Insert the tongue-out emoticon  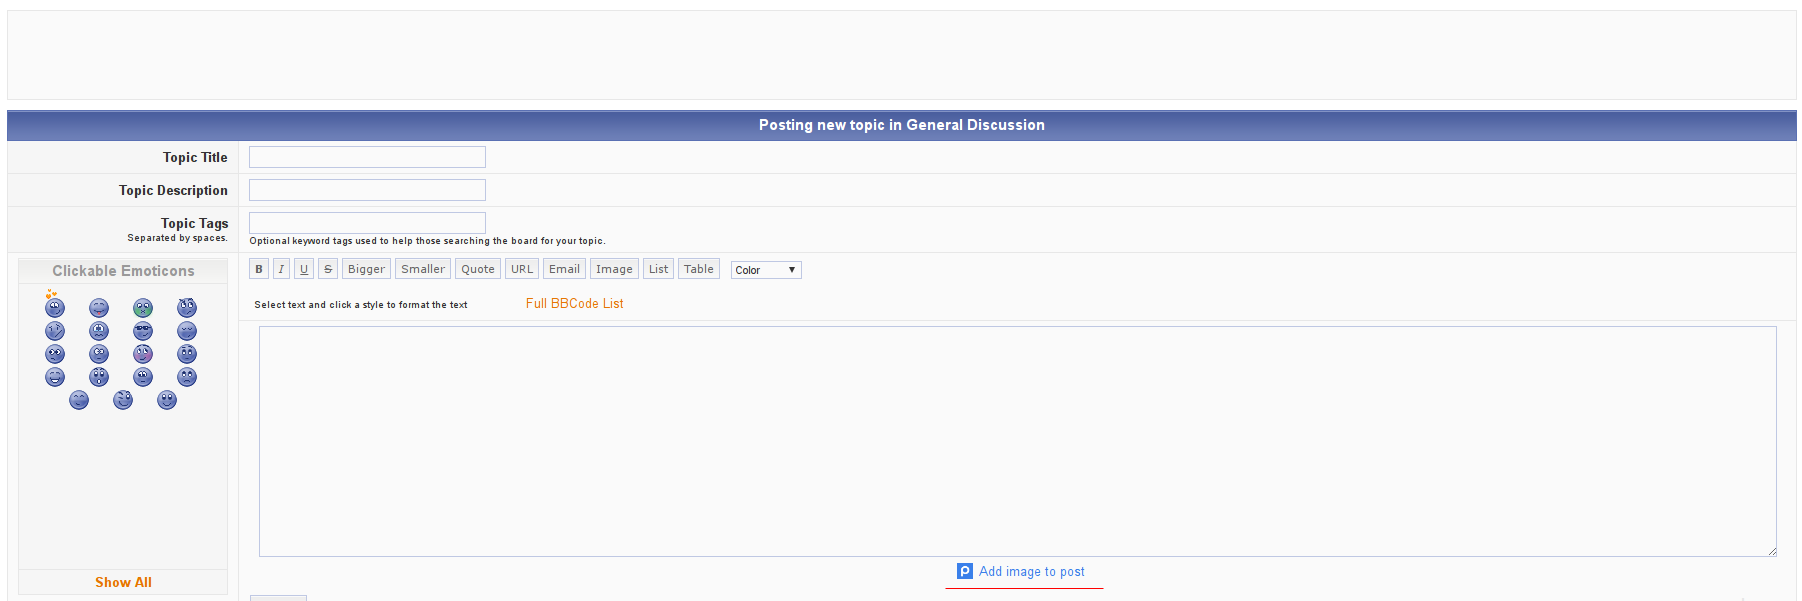[x=99, y=308]
